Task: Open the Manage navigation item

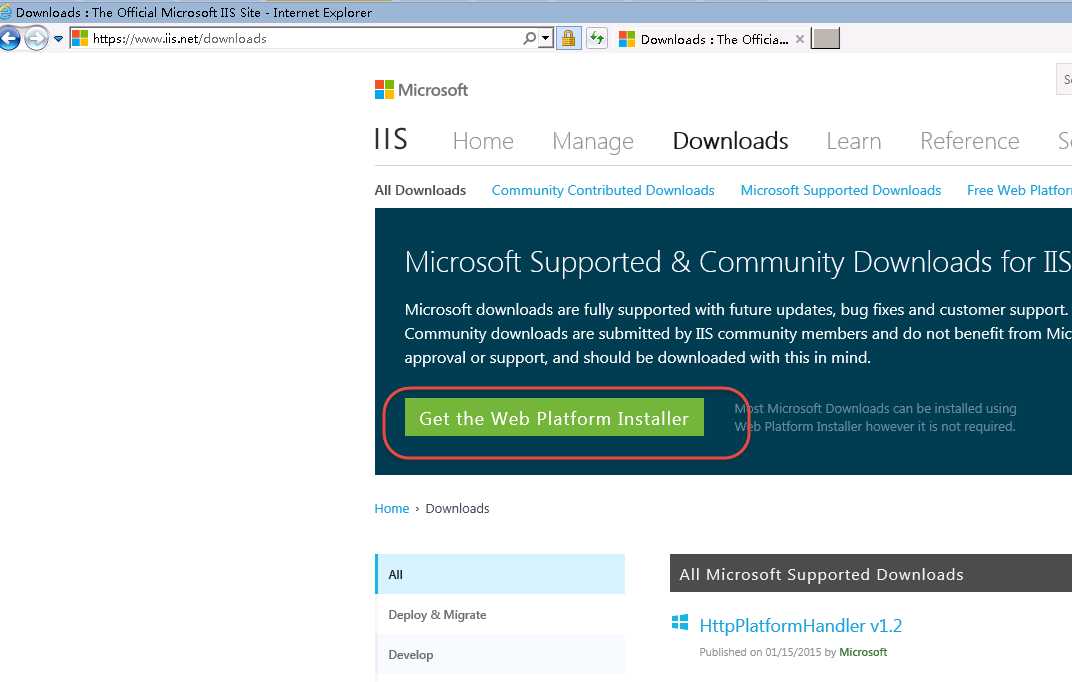Action: [x=593, y=141]
